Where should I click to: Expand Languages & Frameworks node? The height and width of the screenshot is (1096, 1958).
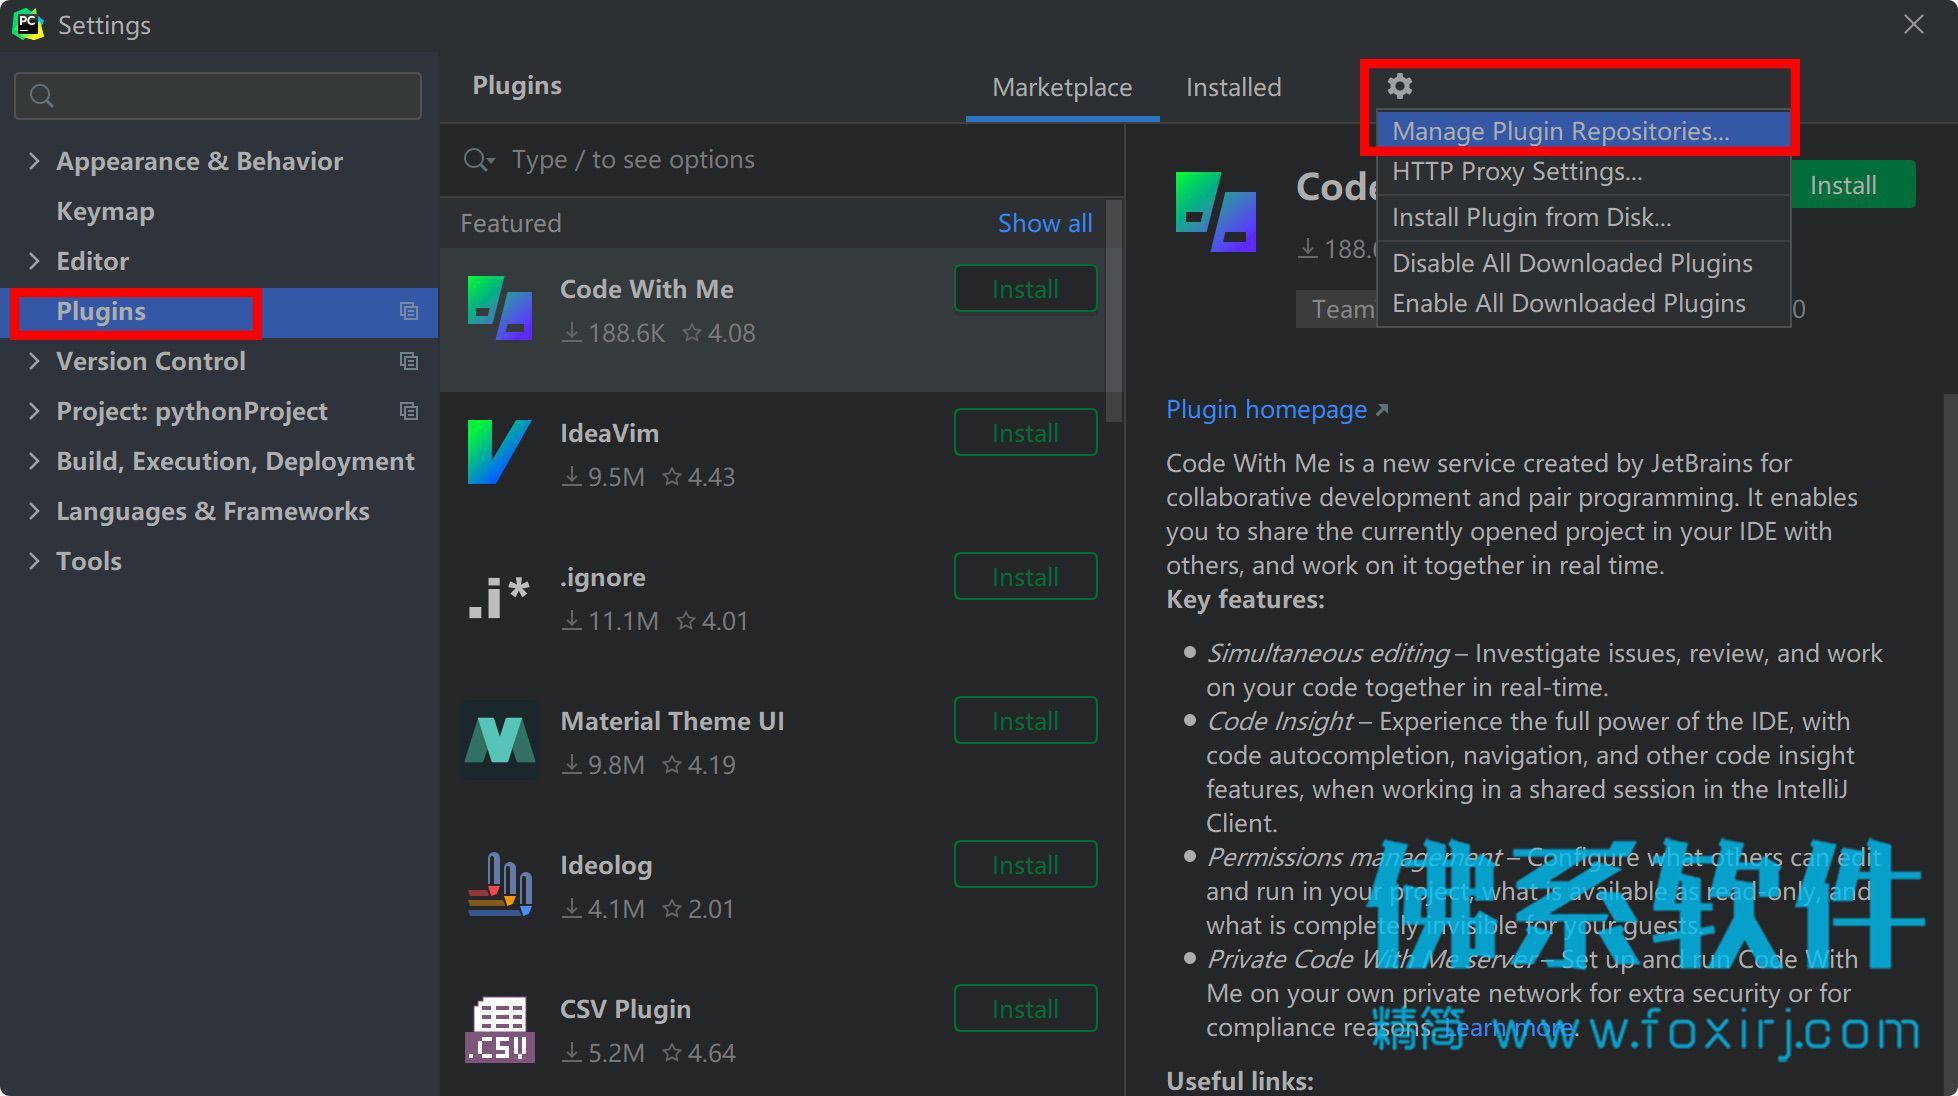point(34,511)
